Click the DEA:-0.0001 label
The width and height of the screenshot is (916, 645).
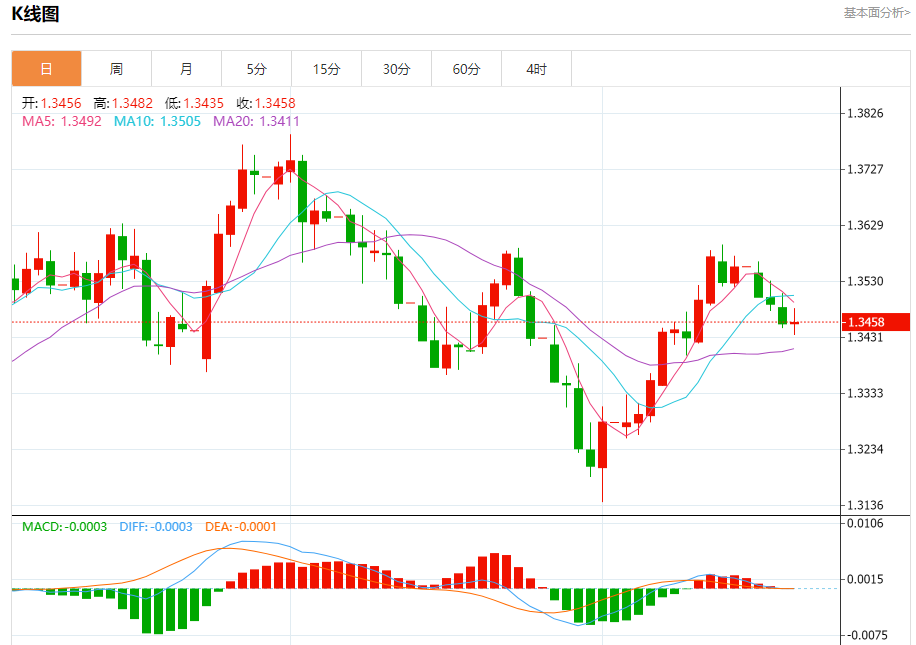pos(241,527)
